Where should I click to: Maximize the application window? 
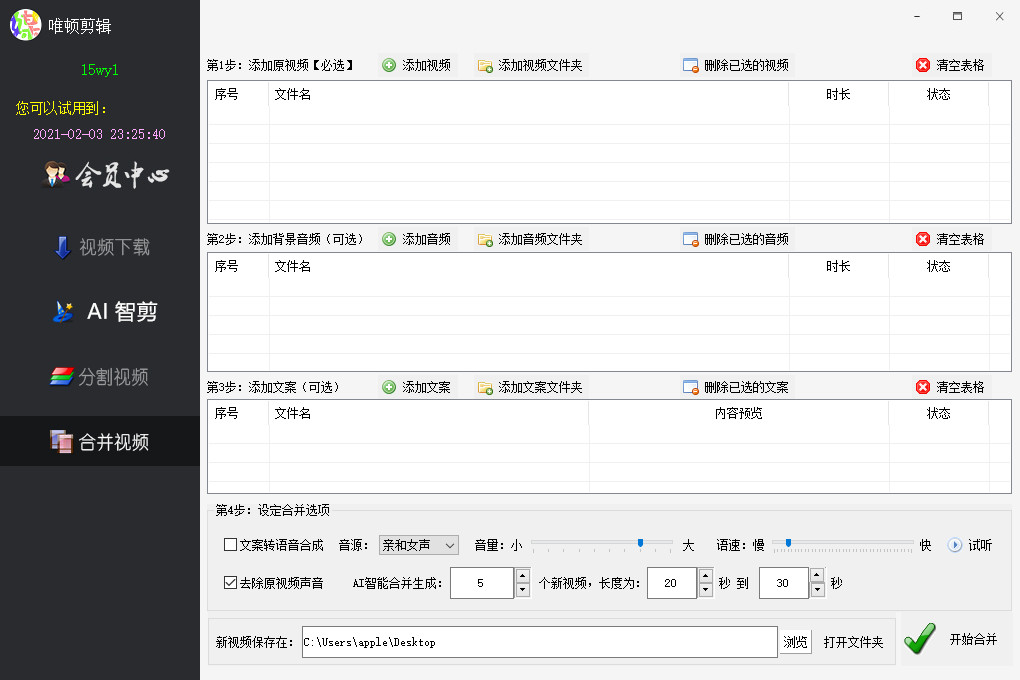click(958, 16)
